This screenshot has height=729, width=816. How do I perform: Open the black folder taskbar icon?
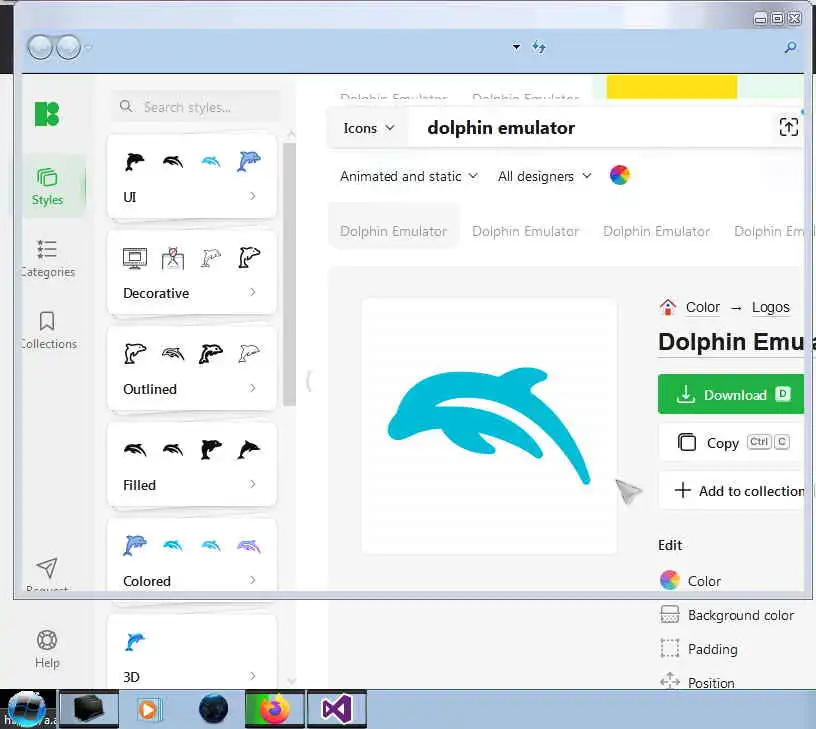(89, 709)
